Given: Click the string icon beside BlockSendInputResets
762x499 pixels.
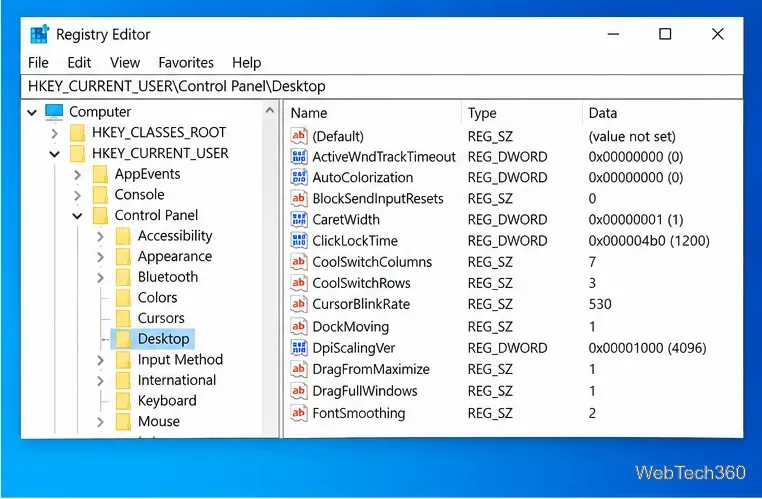Looking at the screenshot, I should (299, 198).
